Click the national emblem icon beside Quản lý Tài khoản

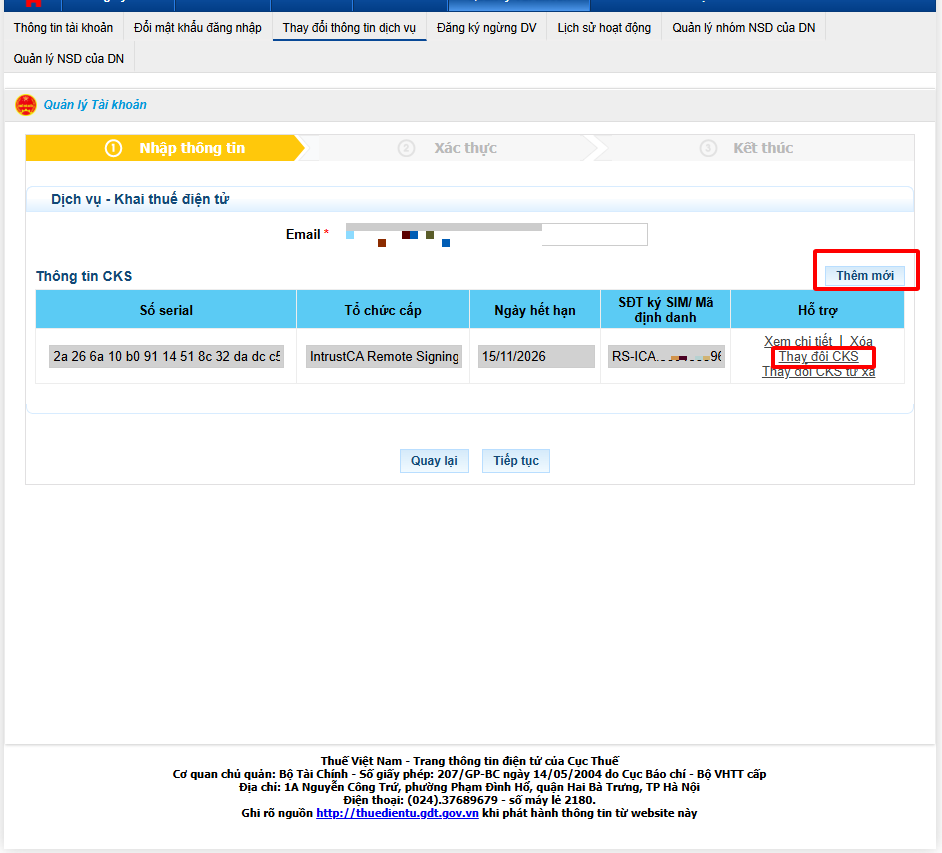pyautogui.click(x=26, y=105)
